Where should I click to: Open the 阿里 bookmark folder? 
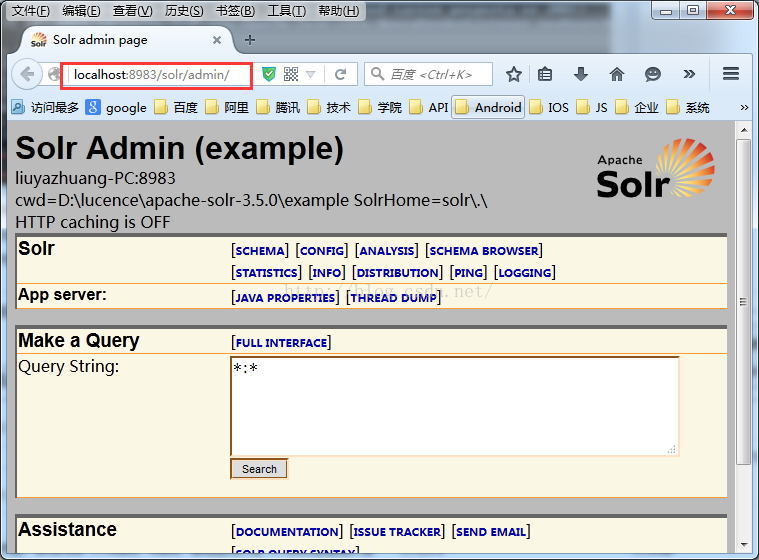coord(227,107)
